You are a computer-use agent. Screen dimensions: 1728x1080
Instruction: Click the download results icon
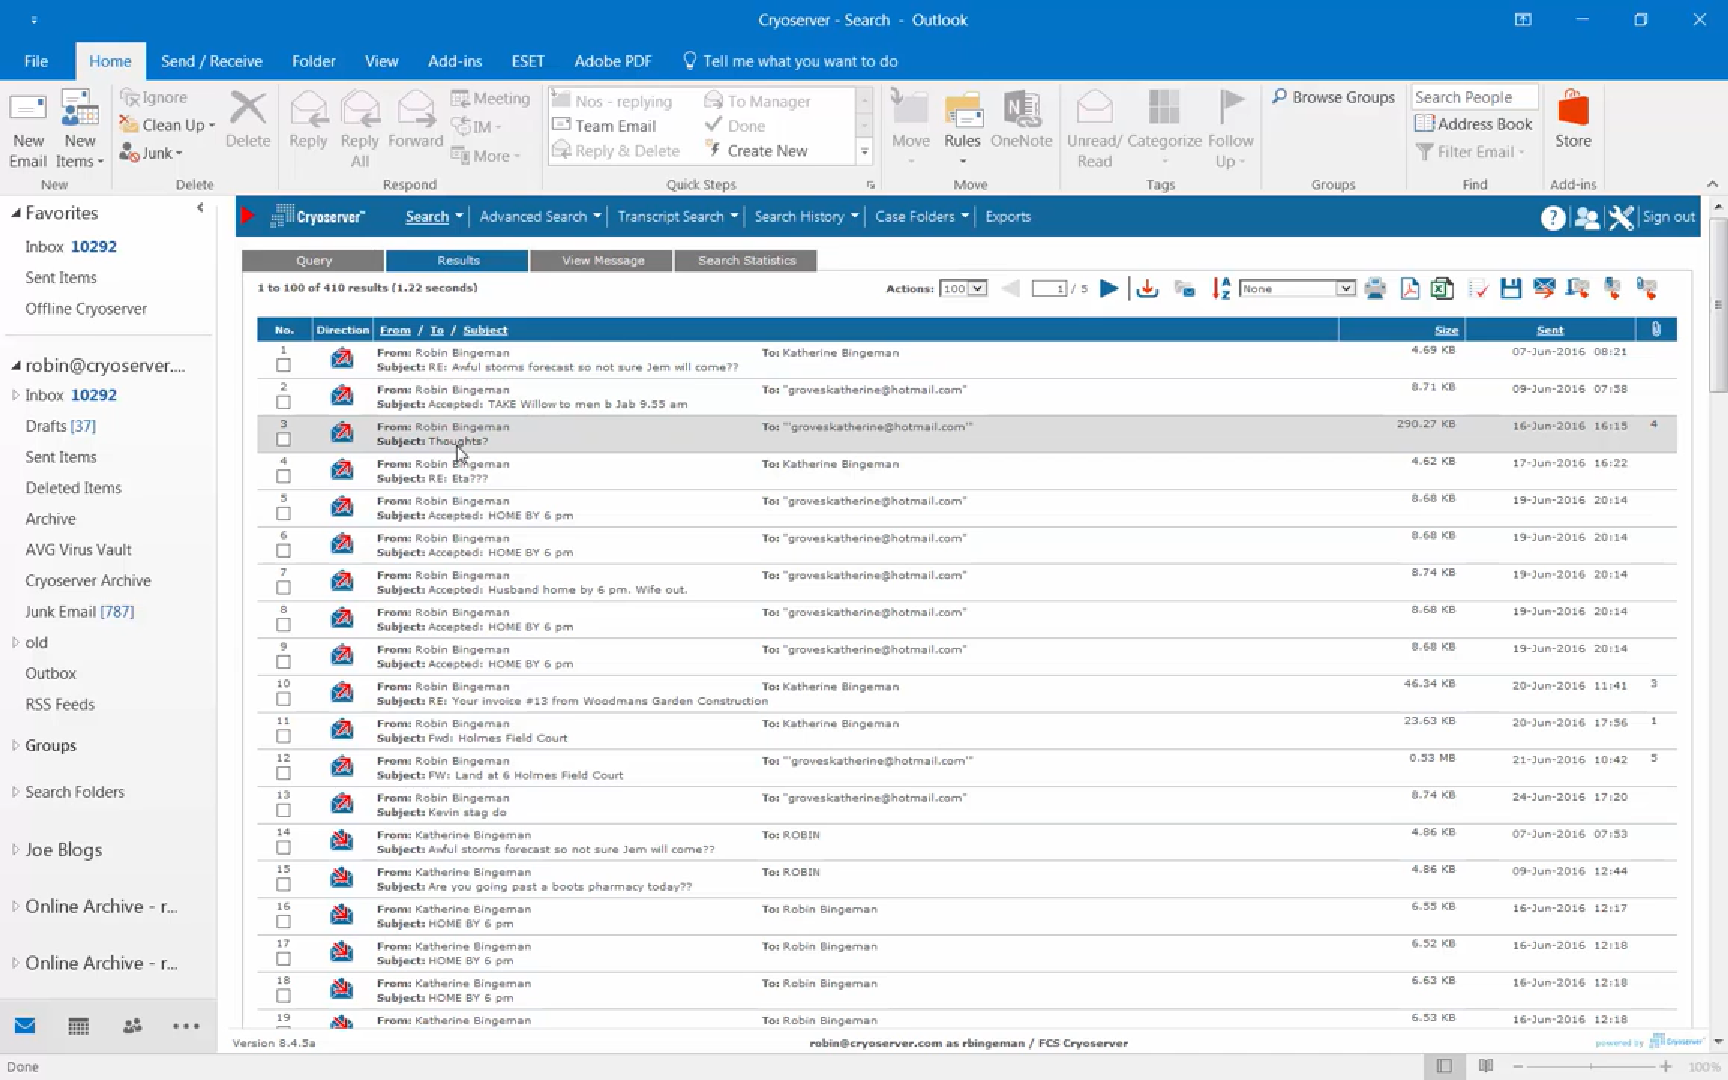(1147, 289)
